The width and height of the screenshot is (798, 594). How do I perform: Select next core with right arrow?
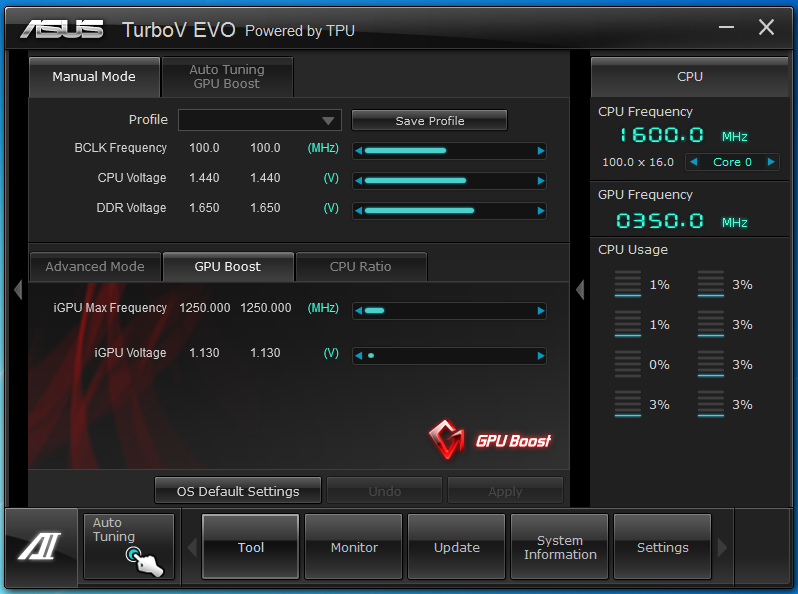click(x=771, y=162)
